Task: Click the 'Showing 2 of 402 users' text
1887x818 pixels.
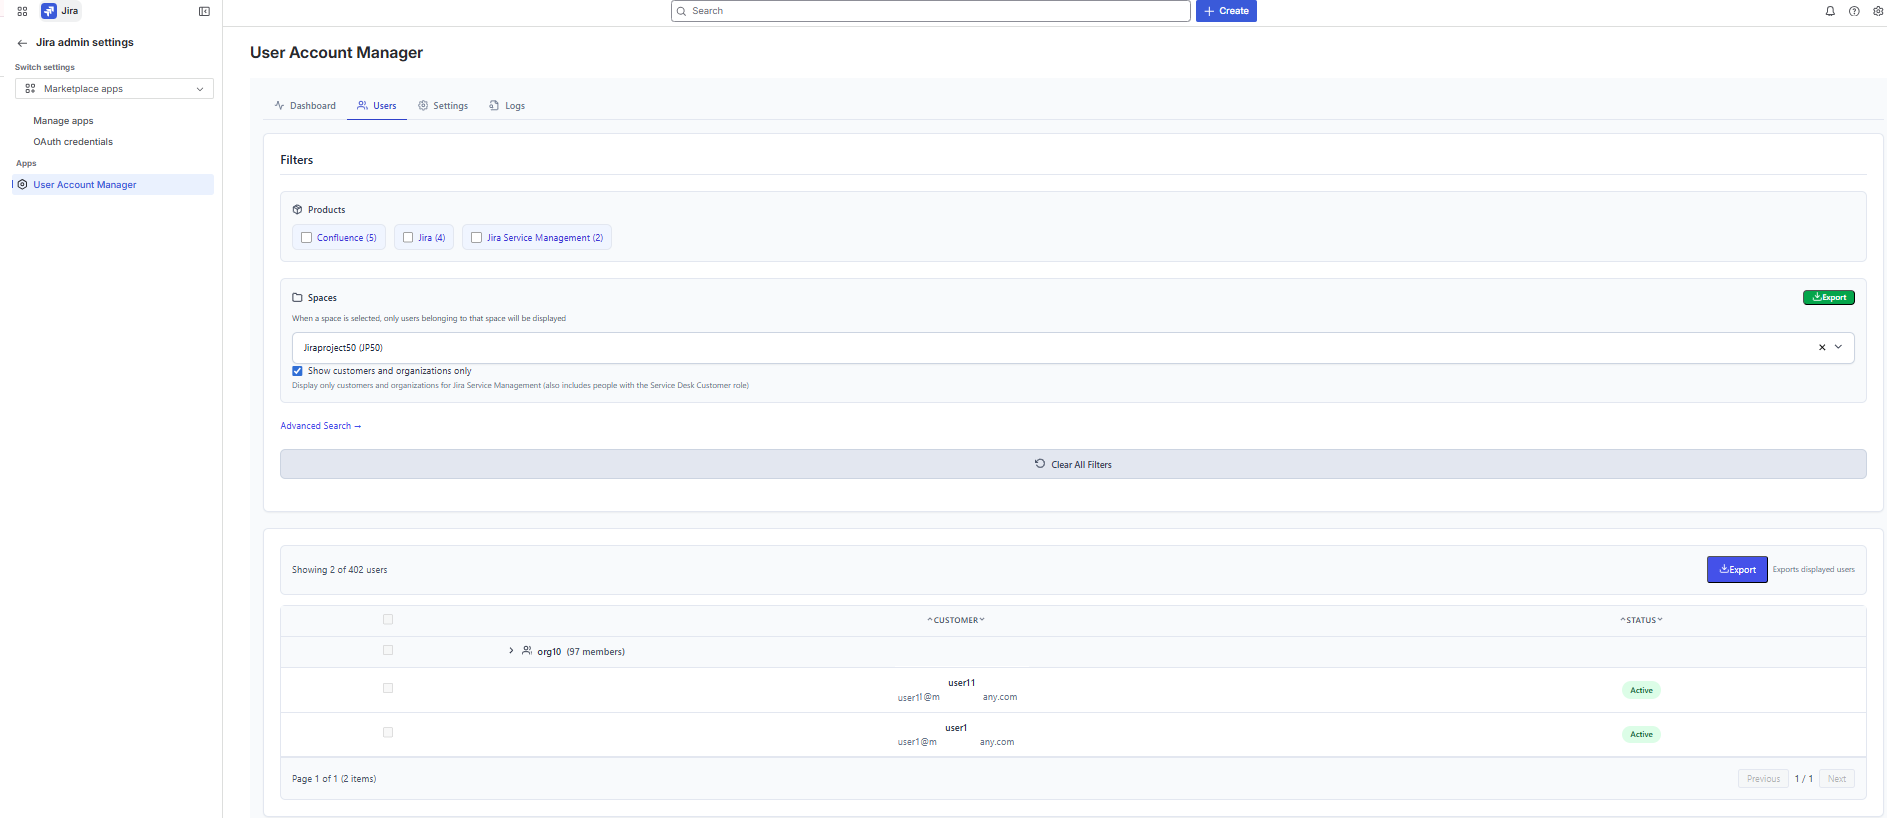Action: (339, 570)
